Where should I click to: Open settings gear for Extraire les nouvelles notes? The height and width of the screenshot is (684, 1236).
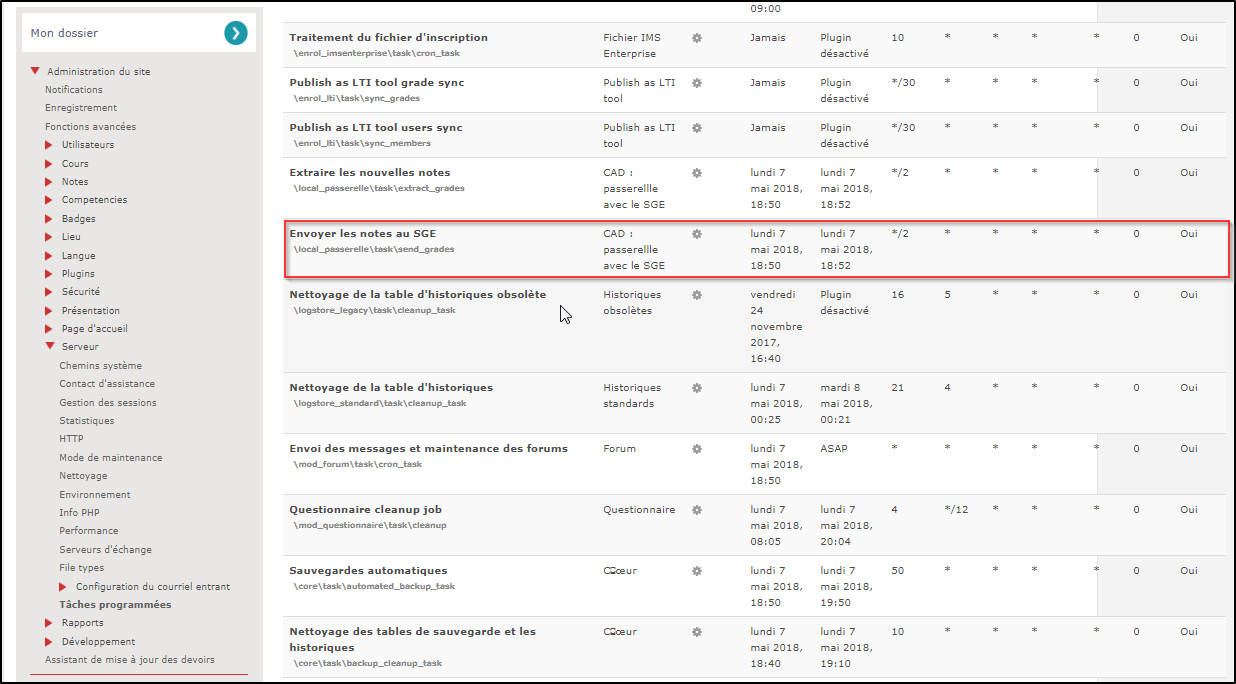(697, 173)
